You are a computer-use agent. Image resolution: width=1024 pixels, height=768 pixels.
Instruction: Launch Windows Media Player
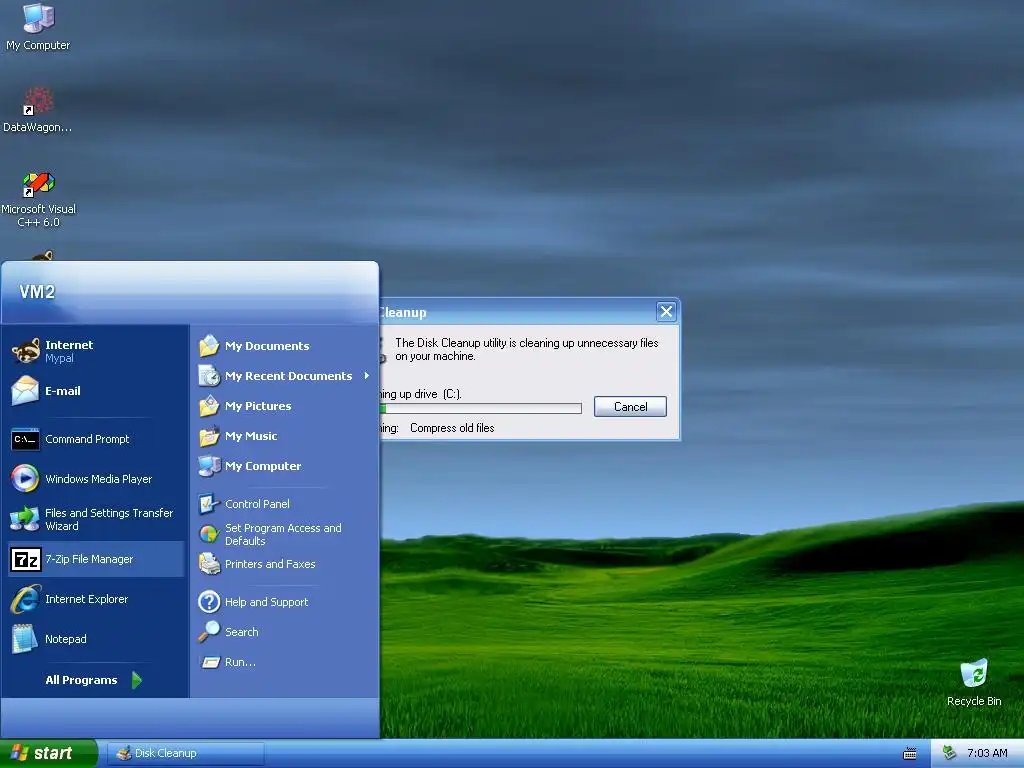pos(95,479)
